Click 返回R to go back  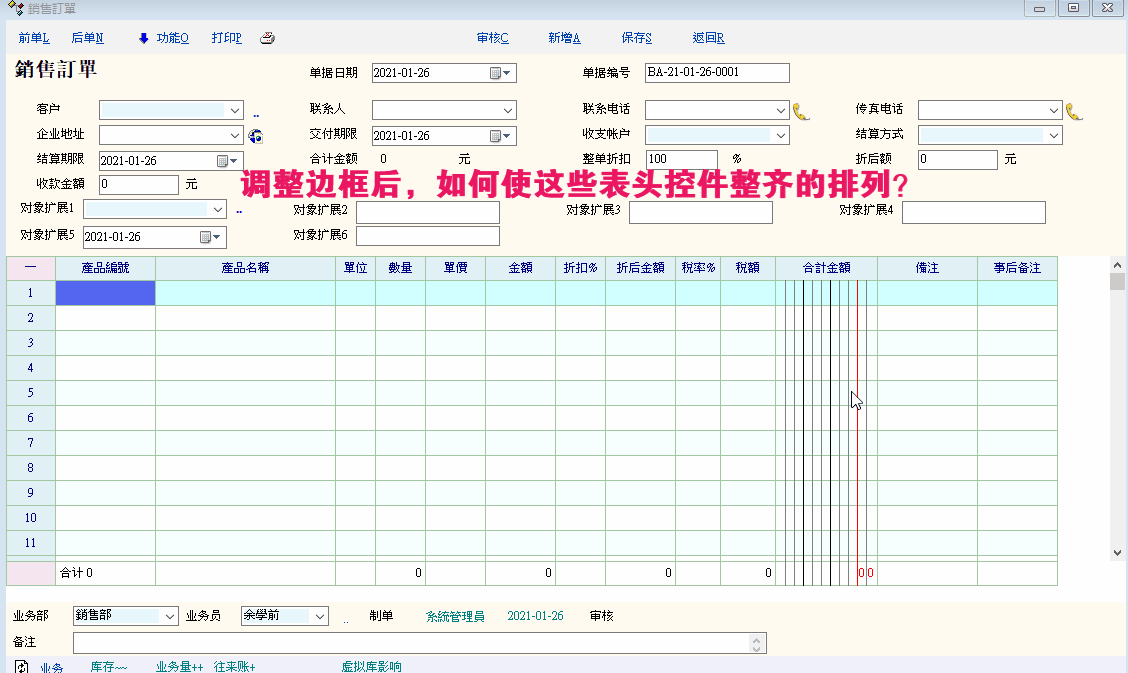(x=708, y=38)
